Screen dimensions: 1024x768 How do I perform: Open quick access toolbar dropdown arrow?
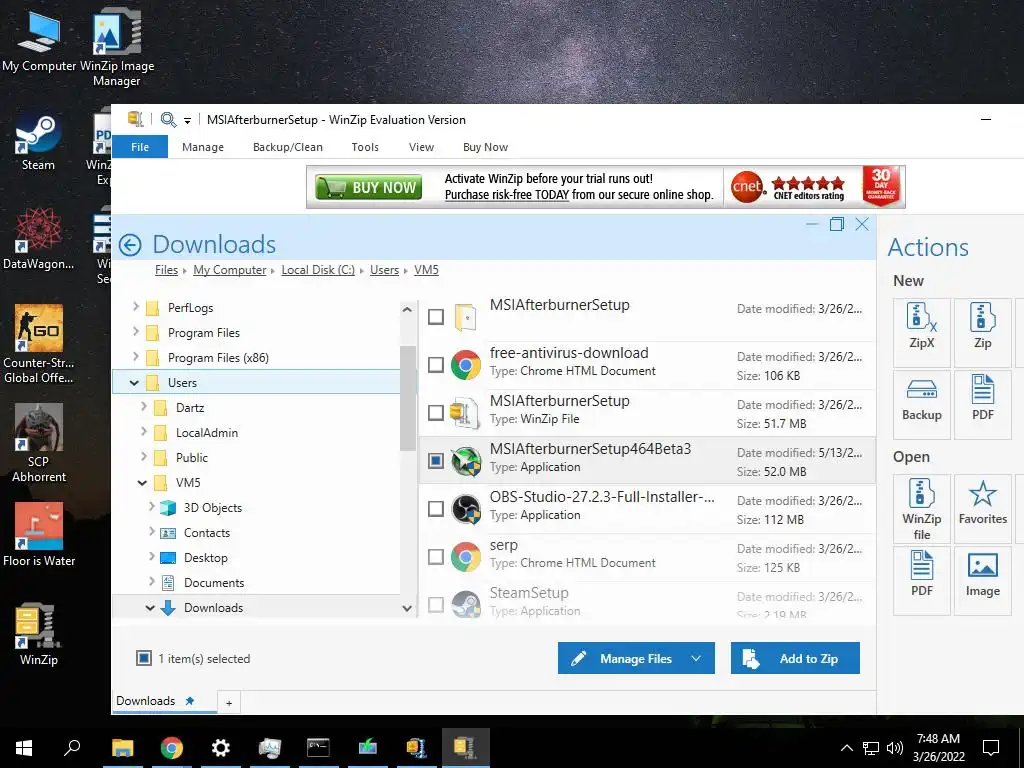(187, 120)
